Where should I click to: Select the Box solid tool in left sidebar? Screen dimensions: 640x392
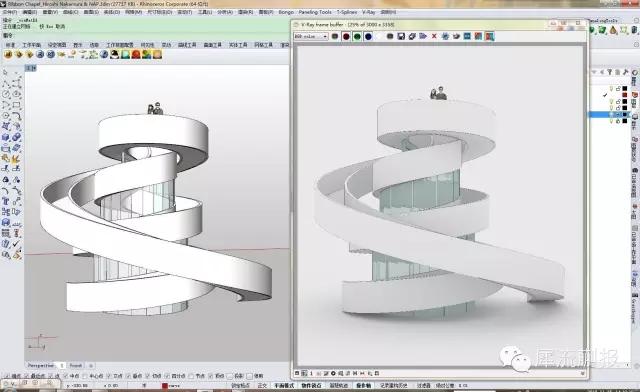(x=6, y=138)
